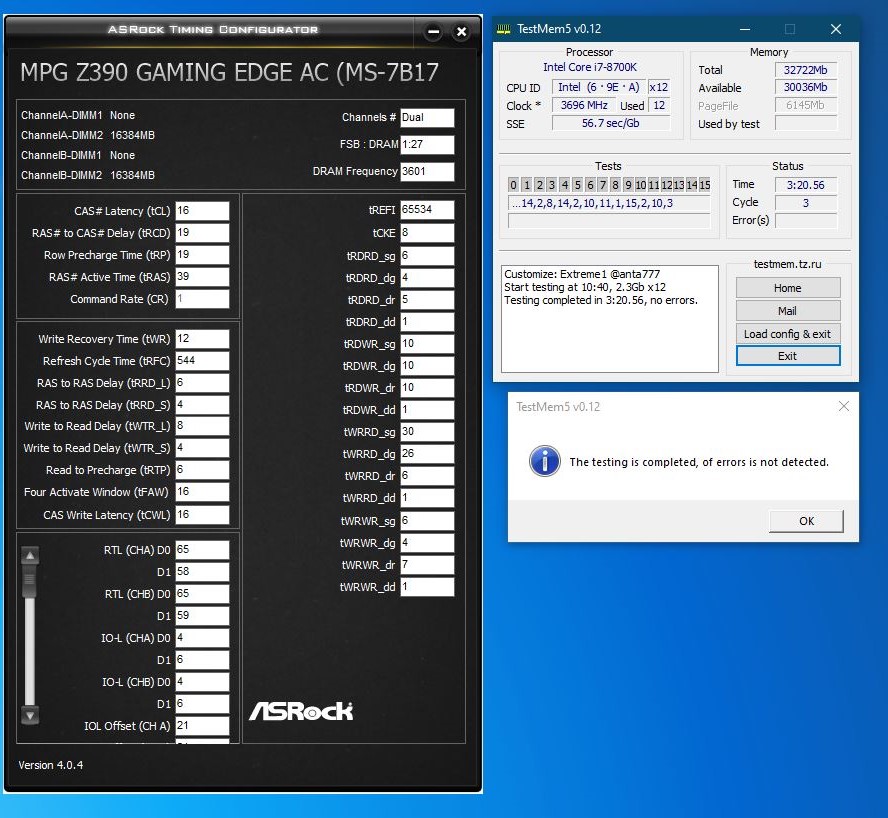Click the CAS Write Latency (tCWL) field
The image size is (888, 818).
pos(202,515)
